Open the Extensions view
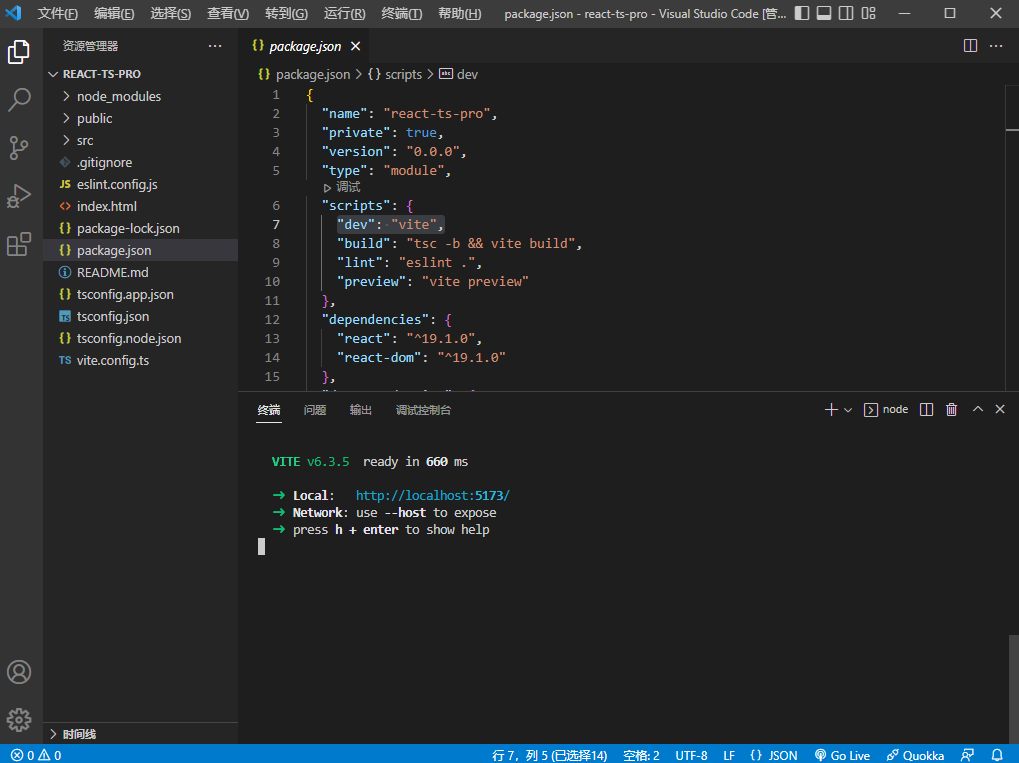Screen dimensions: 1019x763 [x=19, y=244]
